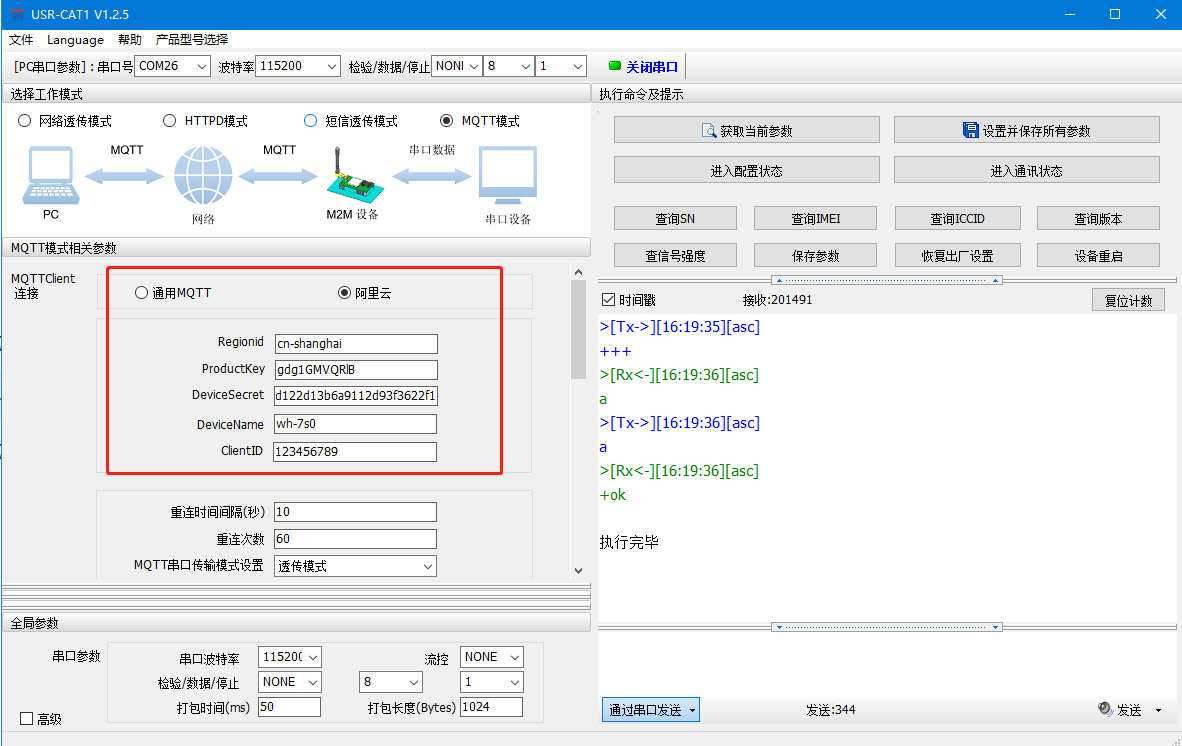Image resolution: width=1182 pixels, height=746 pixels.
Task: Open the Language menu
Action: tap(75, 40)
